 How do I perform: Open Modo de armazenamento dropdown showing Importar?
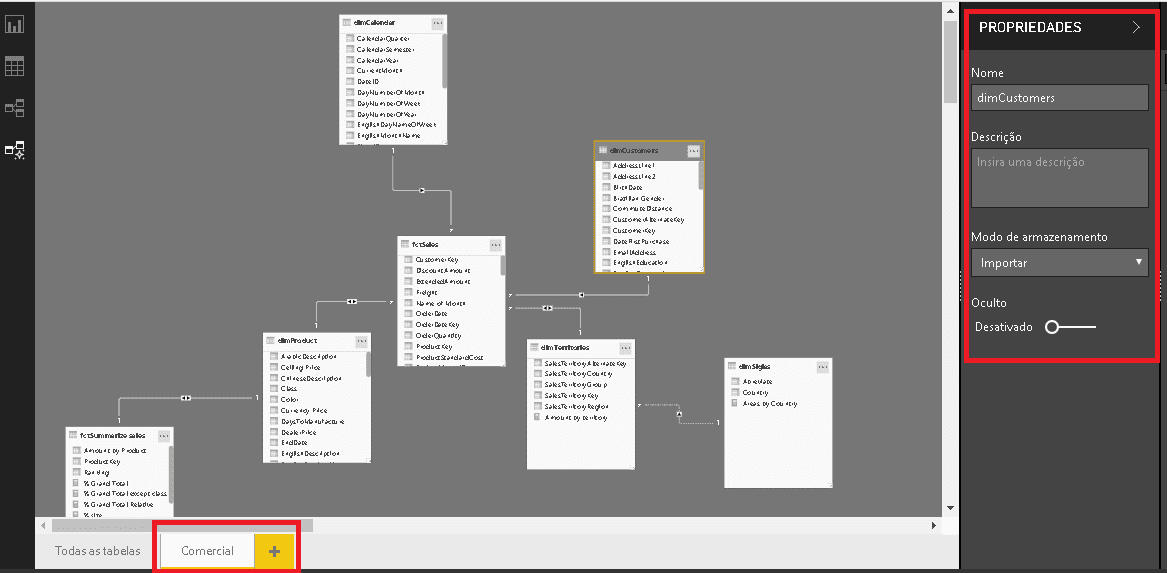1060,263
